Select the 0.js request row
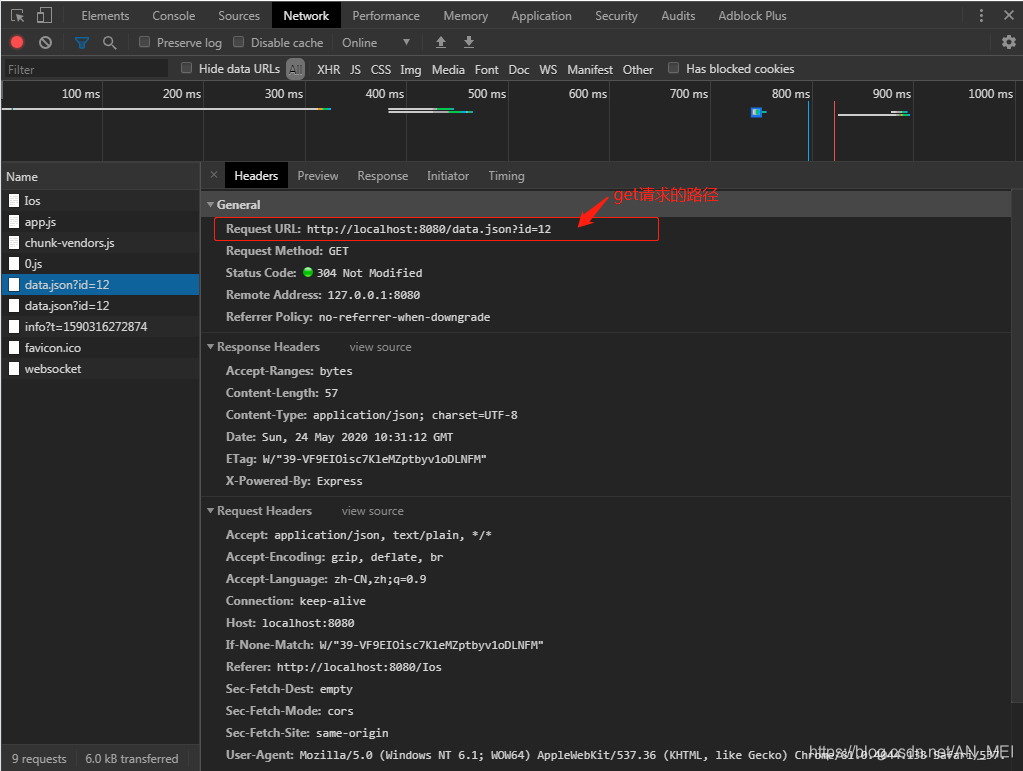 (100, 264)
